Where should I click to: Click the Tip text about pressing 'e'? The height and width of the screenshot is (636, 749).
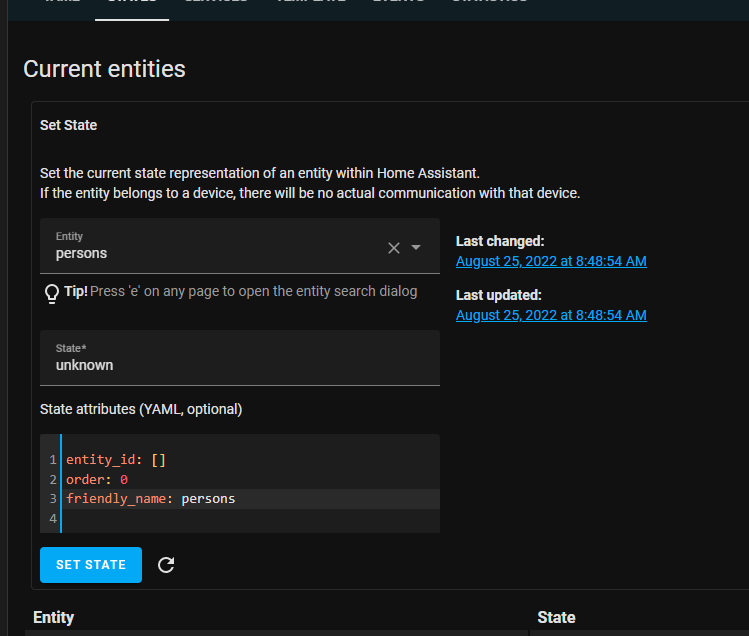pyautogui.click(x=253, y=292)
